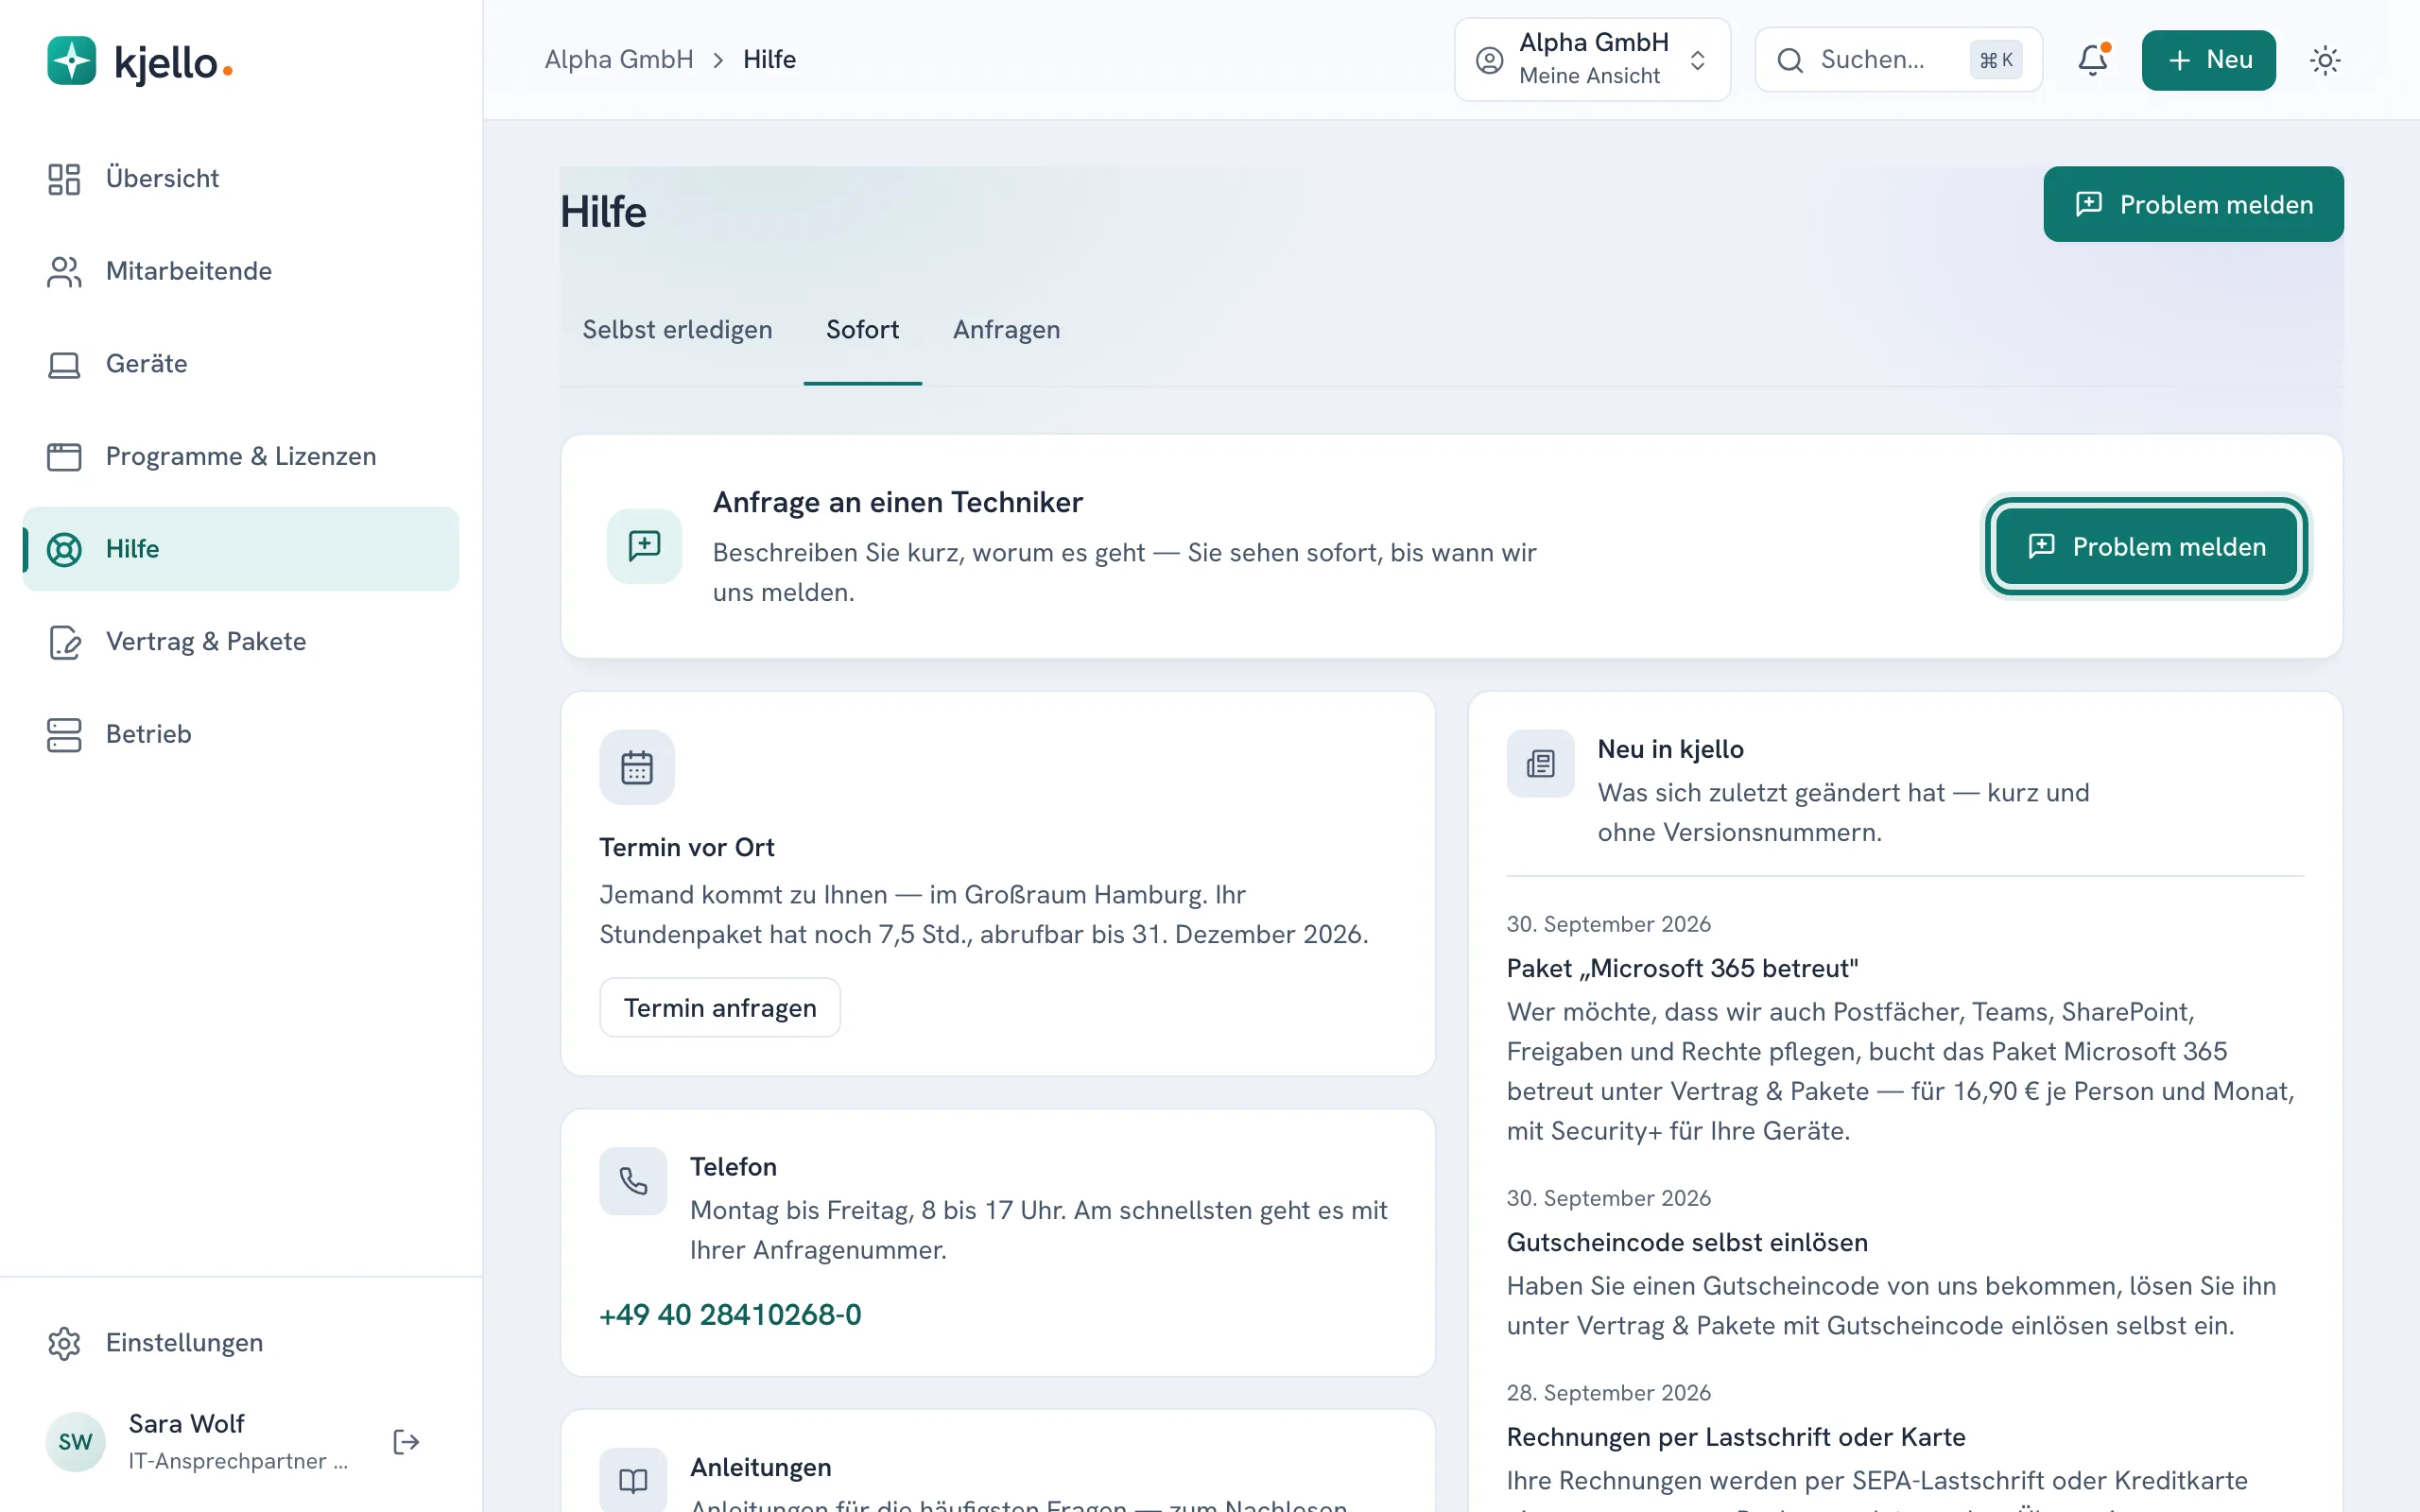Click the kjello logo icon

click(x=71, y=61)
